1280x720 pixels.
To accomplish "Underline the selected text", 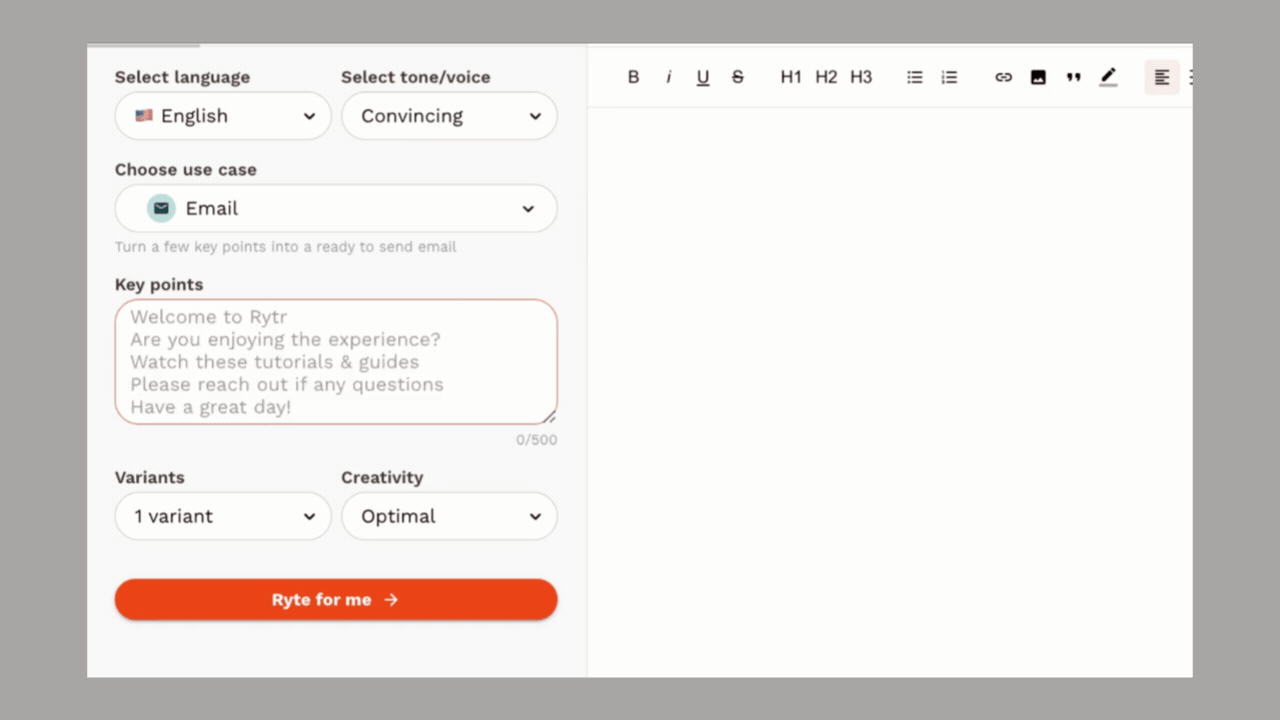I will (703, 77).
